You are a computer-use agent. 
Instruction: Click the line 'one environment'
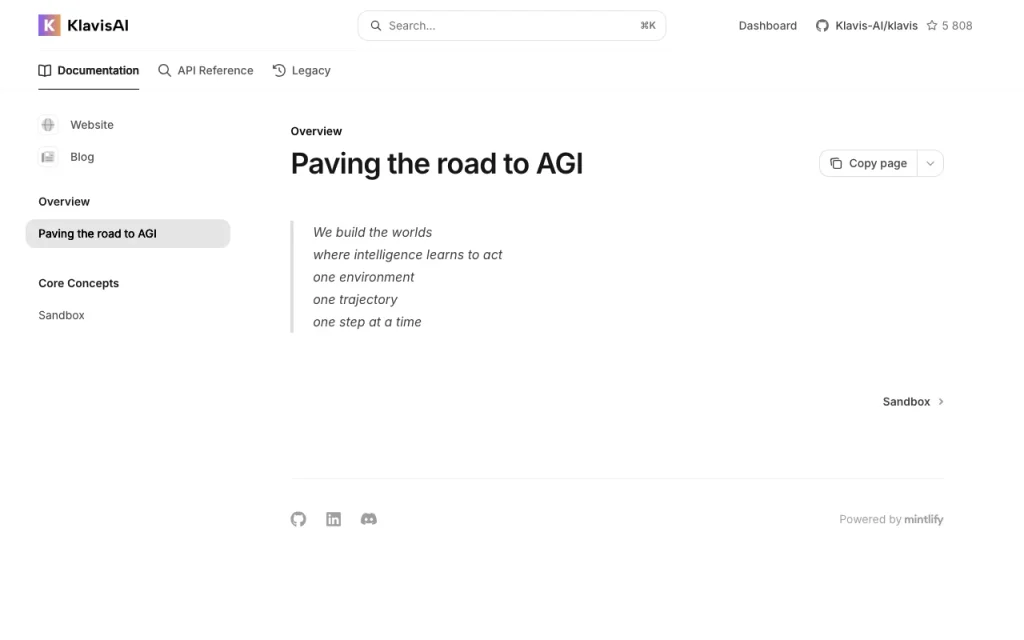pyautogui.click(x=363, y=277)
